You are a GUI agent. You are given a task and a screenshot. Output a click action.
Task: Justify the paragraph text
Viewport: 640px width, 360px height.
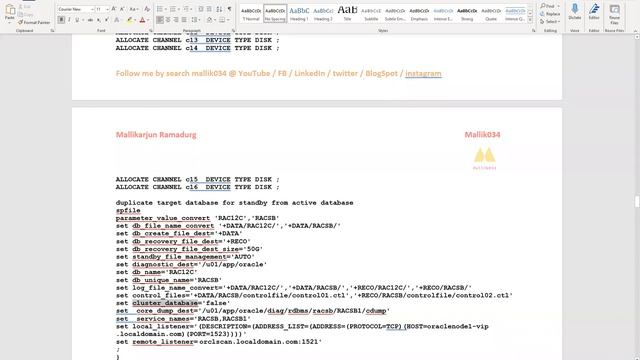pos(184,20)
